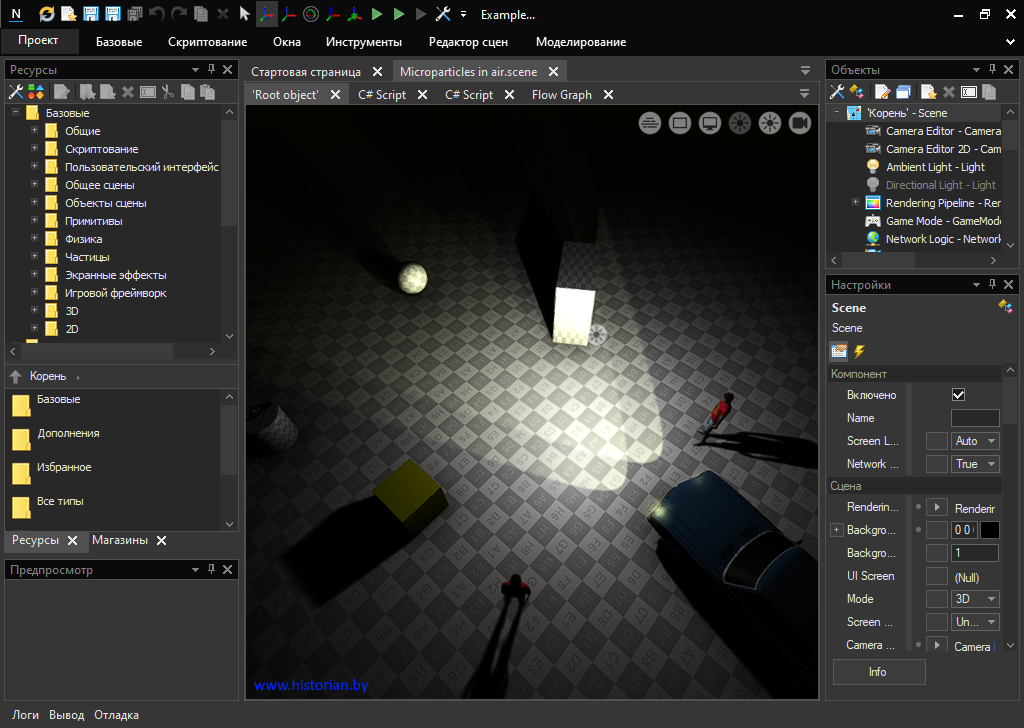Click the Ambient Light bulb icon
Viewport: 1024px width, 728px height.
coord(873,167)
